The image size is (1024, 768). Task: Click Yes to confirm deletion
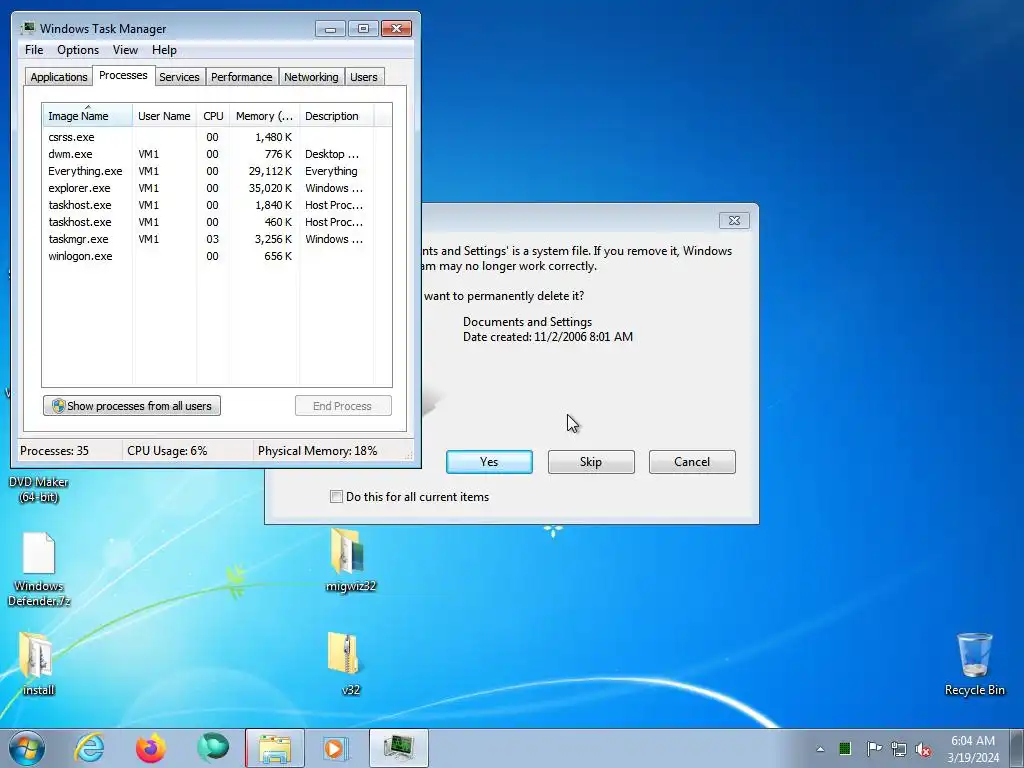[x=489, y=462]
